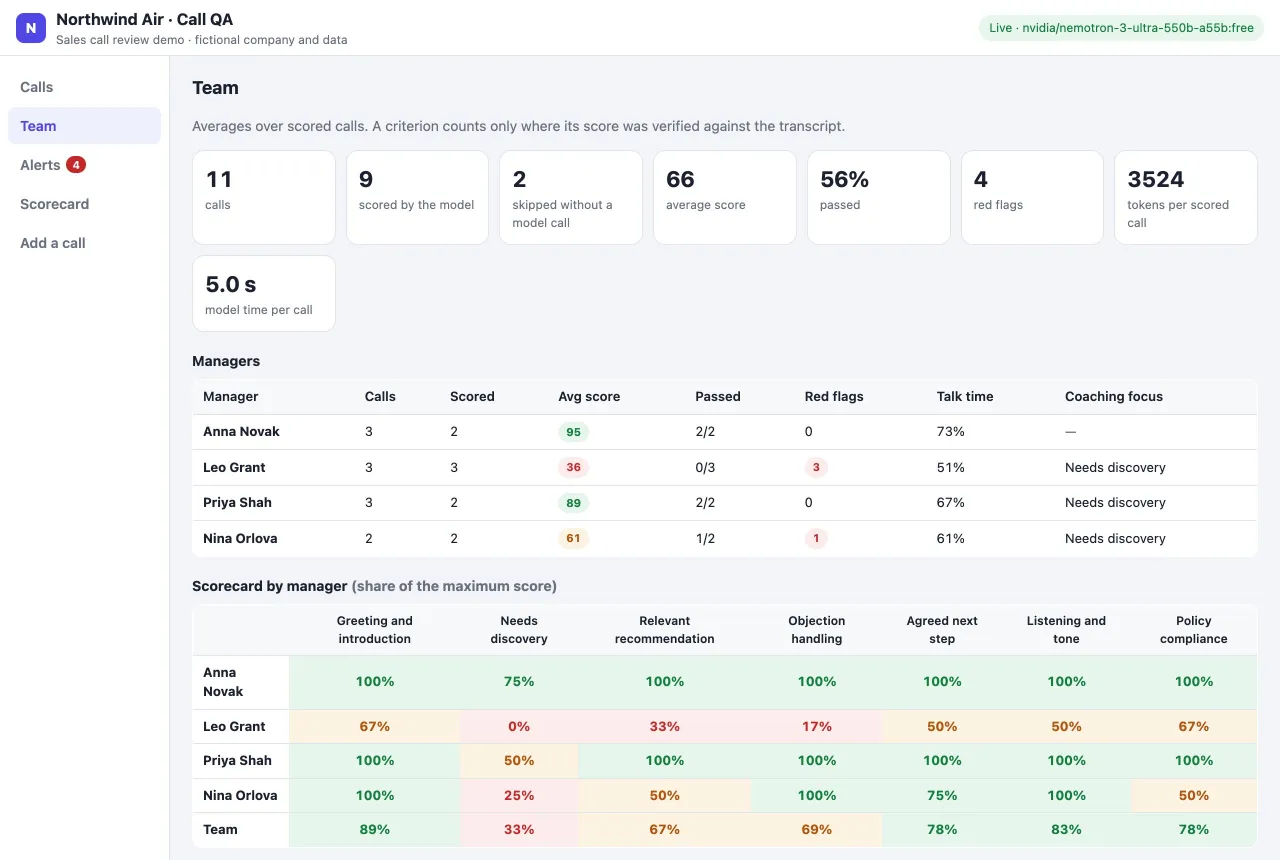Click Leo Grant's 0% Needs discovery cell
1280x860 pixels.
(x=519, y=727)
